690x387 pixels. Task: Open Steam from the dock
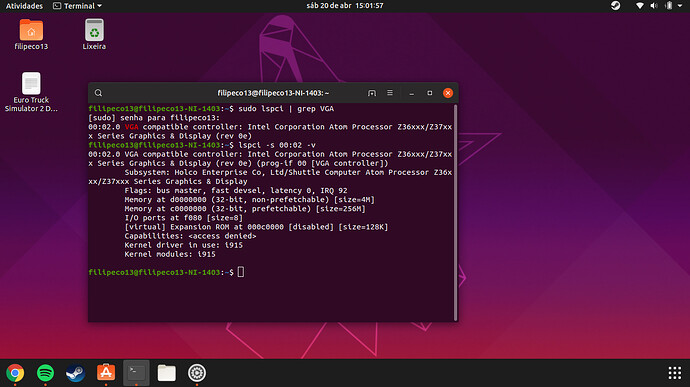pos(75,373)
